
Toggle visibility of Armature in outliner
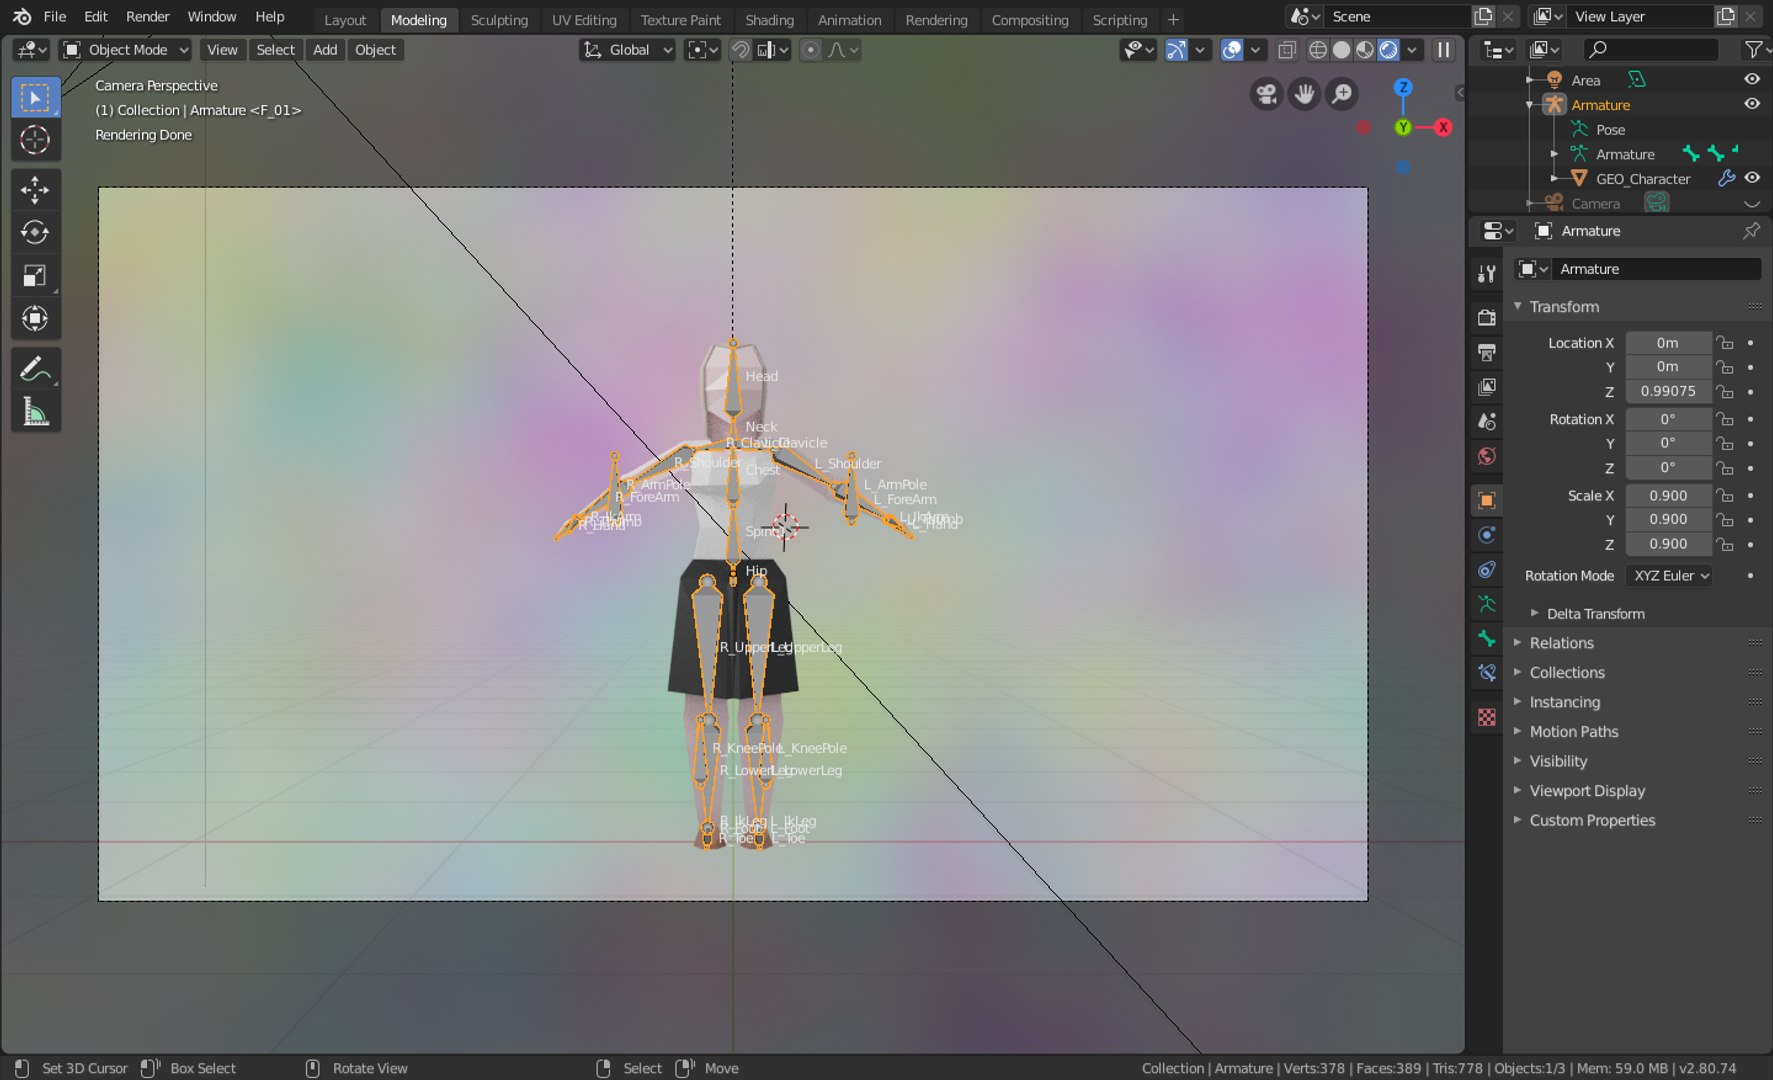tap(1752, 104)
